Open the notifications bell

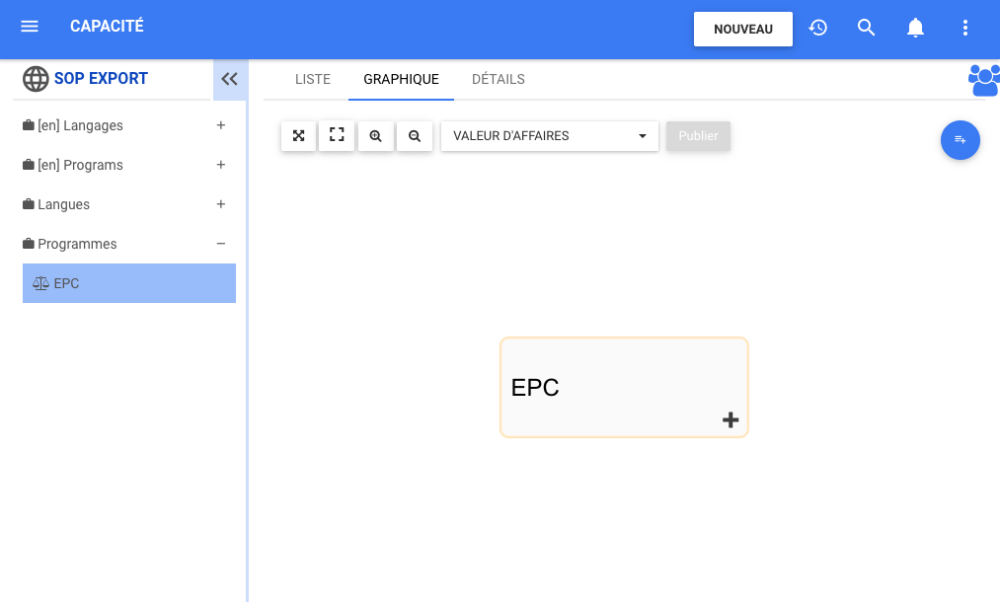click(915, 28)
